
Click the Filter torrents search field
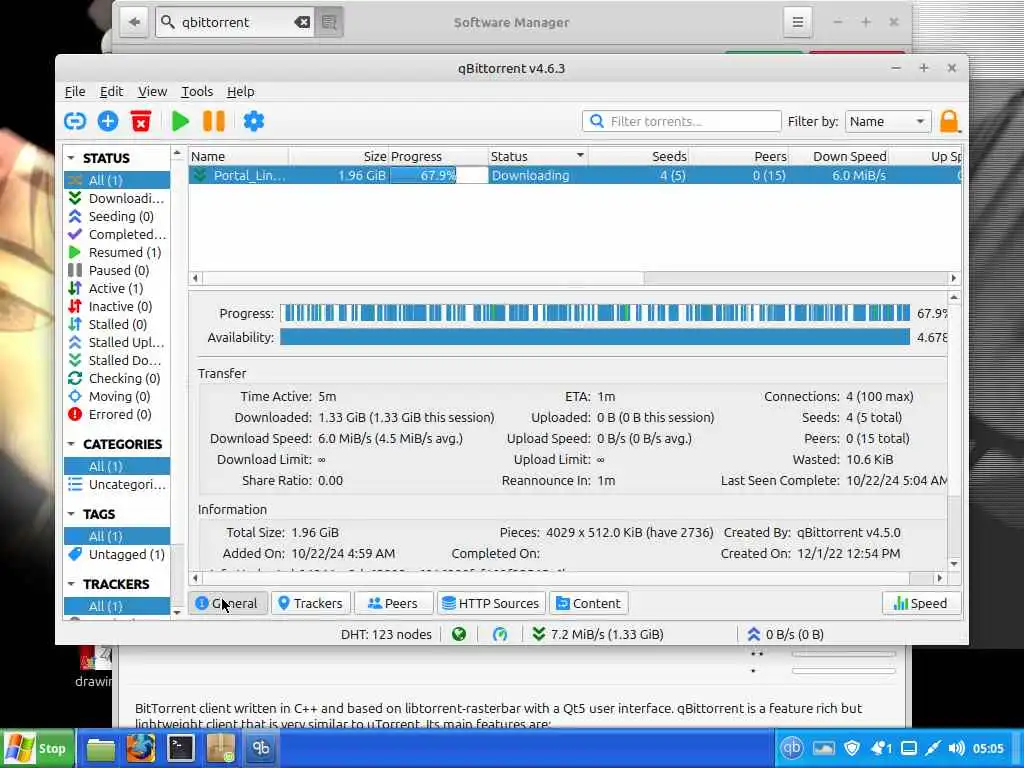click(x=681, y=121)
